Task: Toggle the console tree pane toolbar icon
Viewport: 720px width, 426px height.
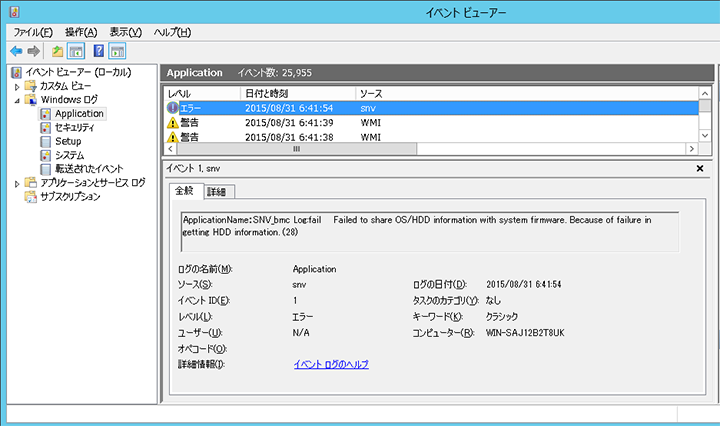Action: pos(75,51)
